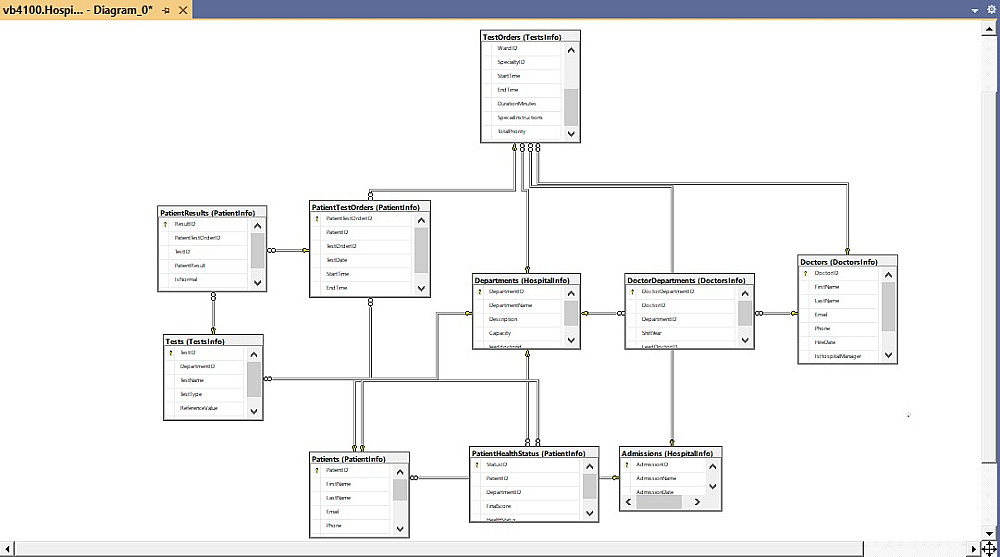Screen dimensions: 1000x557
Task: Select the SpecialInstructions column in TestOrders
Action: [522, 117]
